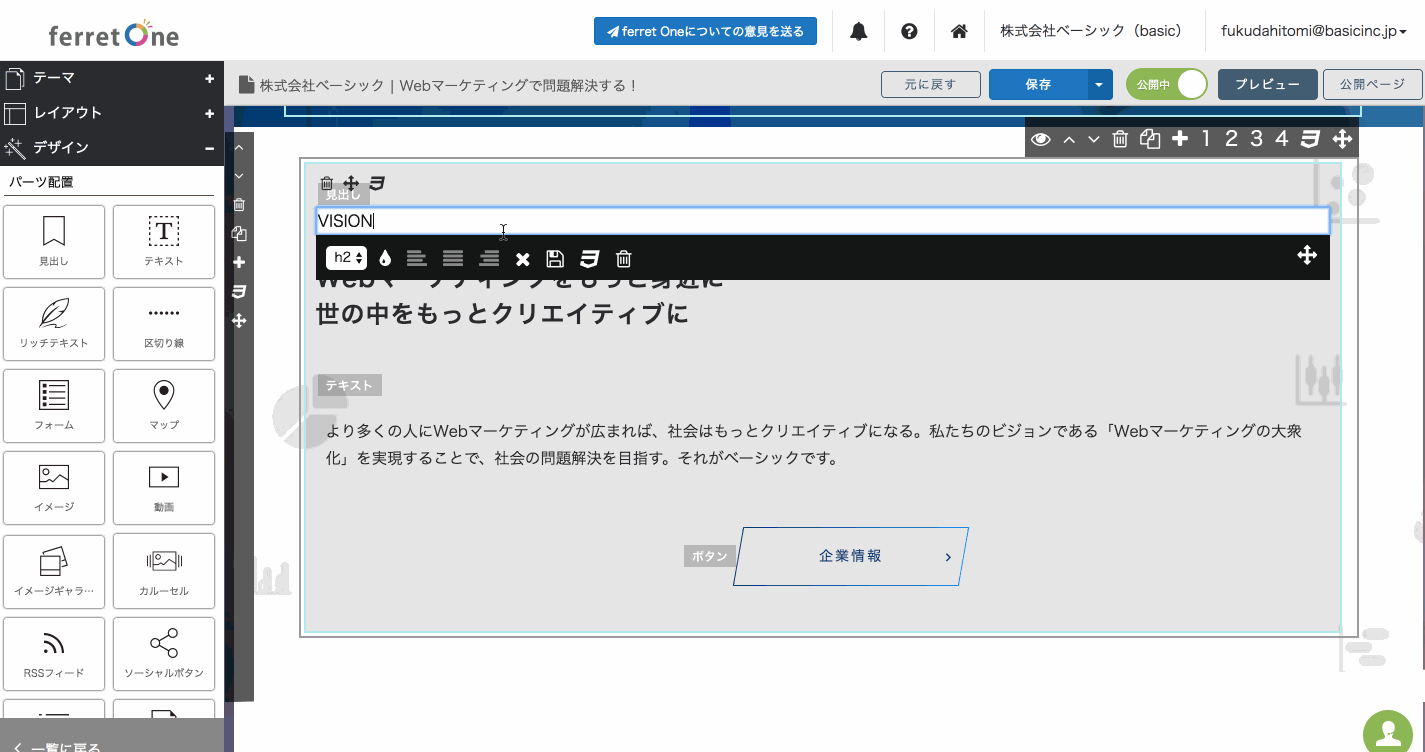Click the trash icon in heading editing toolbar
This screenshot has height=752, width=1425.
point(623,259)
